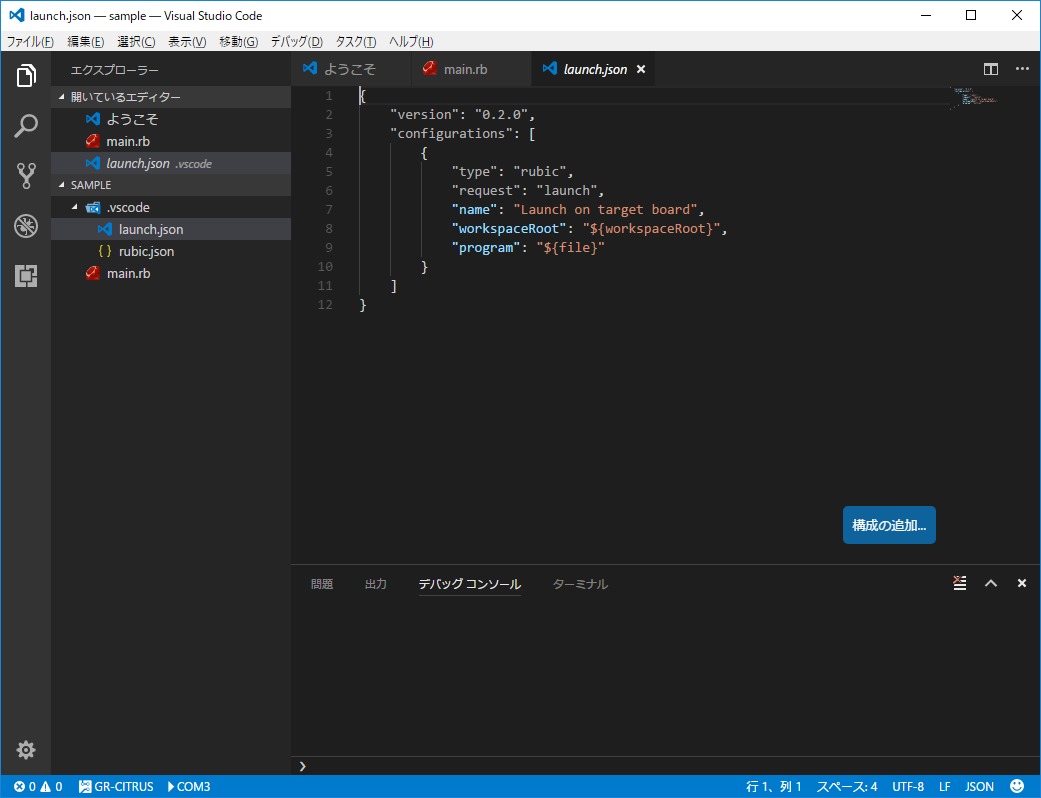Switch to the ようこそ editor tab

tap(351, 69)
